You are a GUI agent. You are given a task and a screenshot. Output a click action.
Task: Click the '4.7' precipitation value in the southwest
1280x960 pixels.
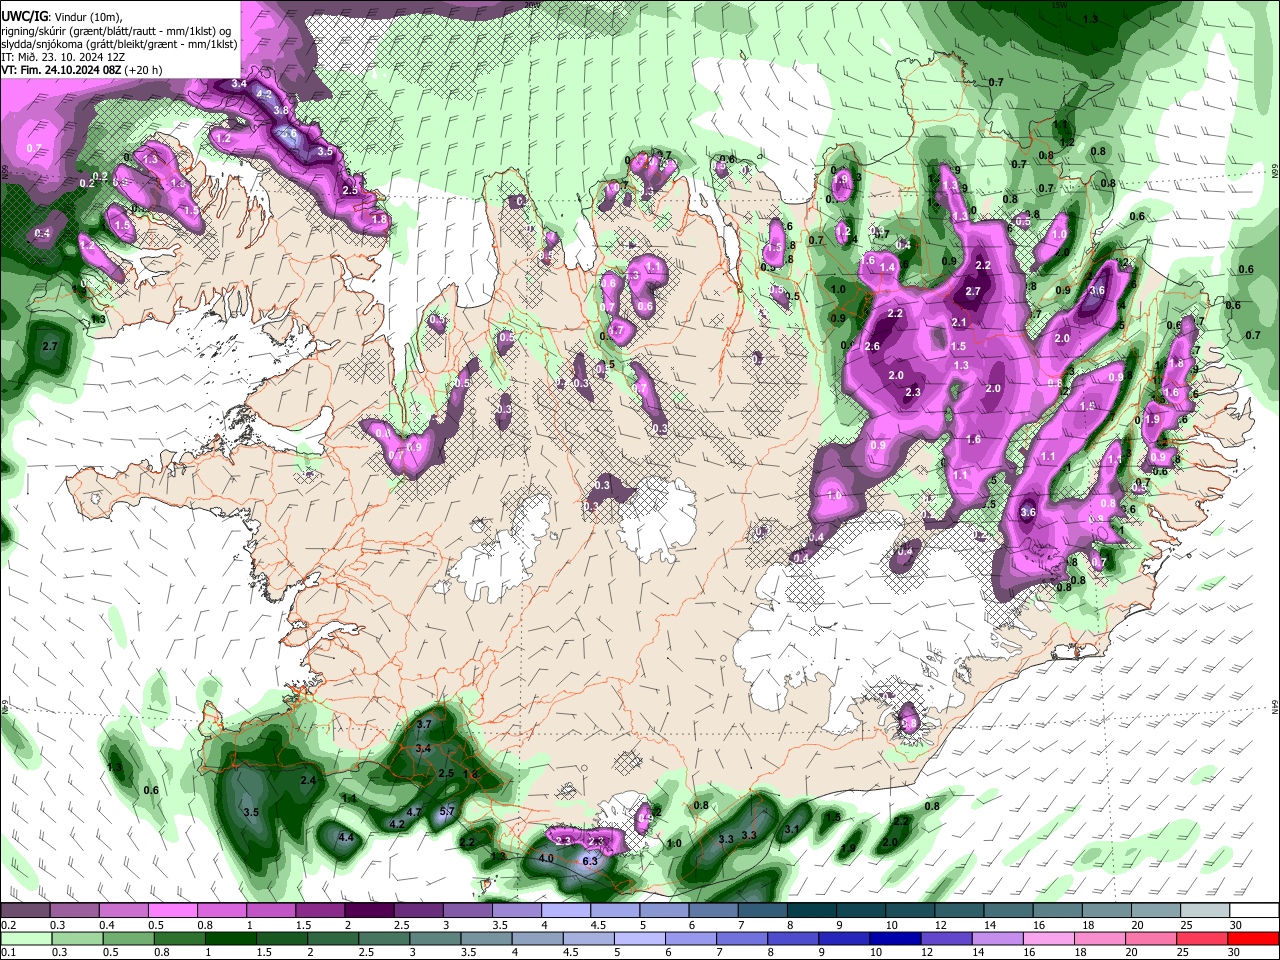(415, 812)
